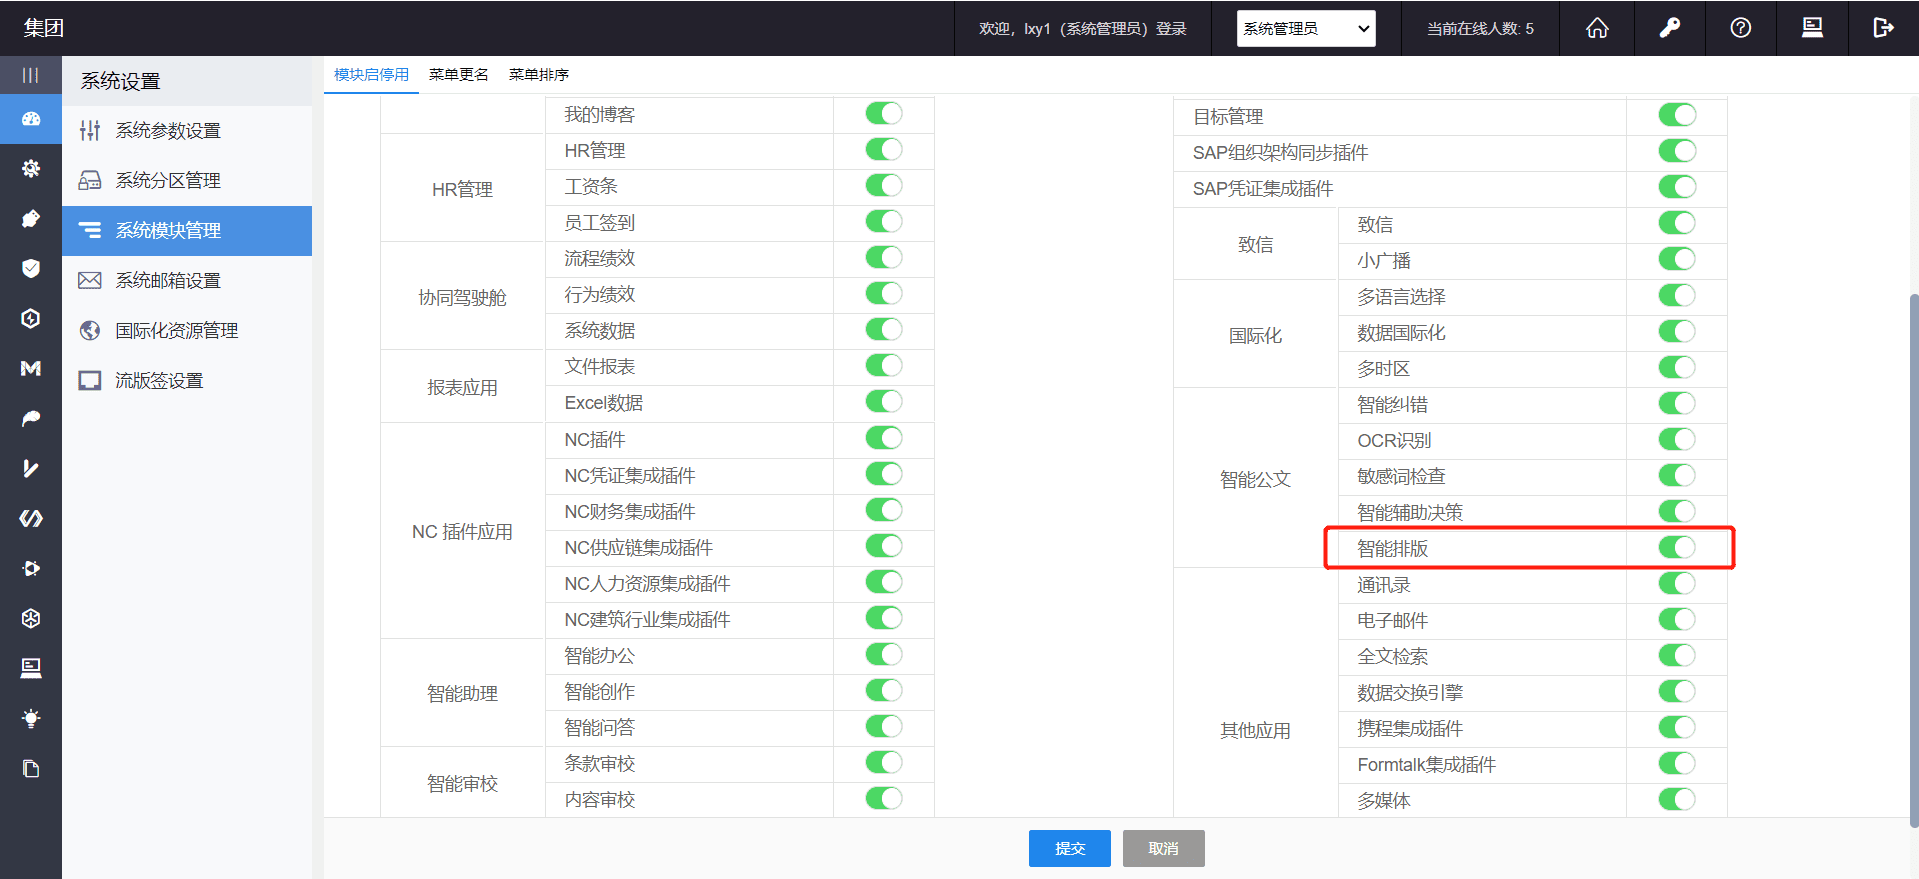The height and width of the screenshot is (879, 1919).
Task: Click the light bulb icon in sidebar
Action: click(x=31, y=718)
